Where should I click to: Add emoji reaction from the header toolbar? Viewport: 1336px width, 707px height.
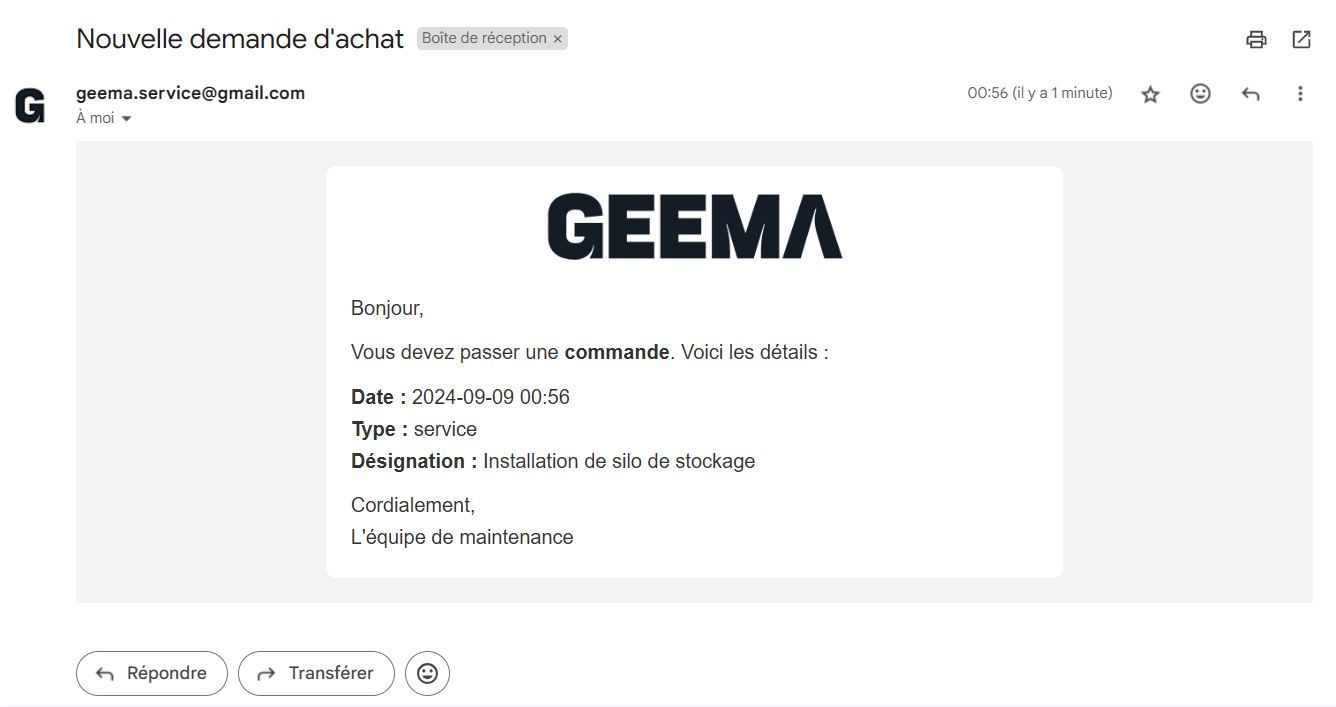click(1200, 93)
